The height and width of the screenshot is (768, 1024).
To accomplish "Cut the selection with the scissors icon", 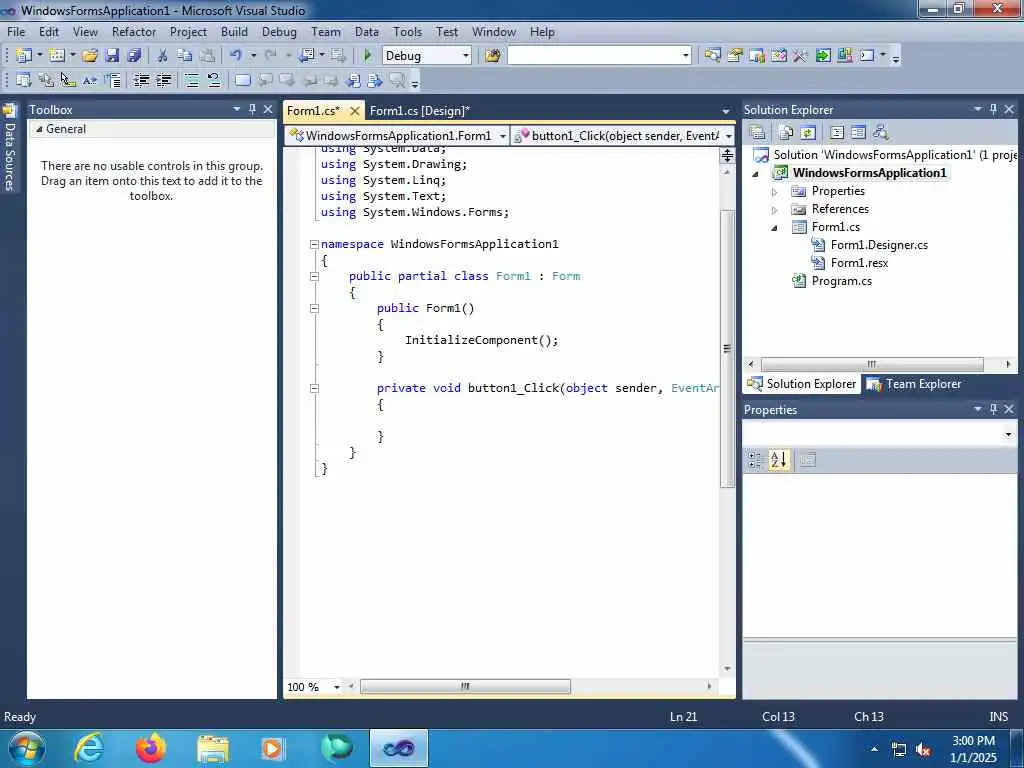I will 163,56.
